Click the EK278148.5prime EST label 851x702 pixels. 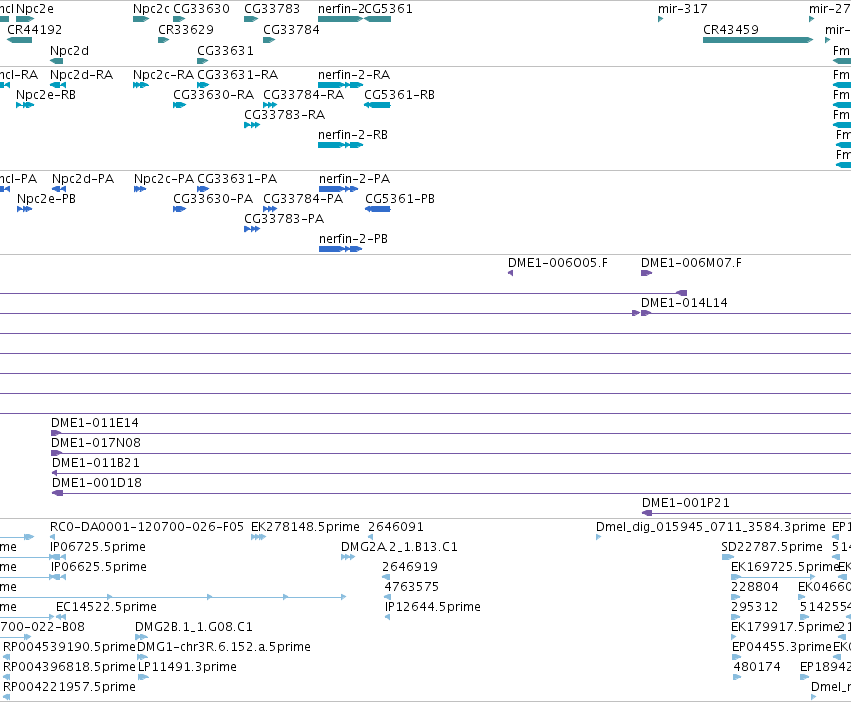305,527
